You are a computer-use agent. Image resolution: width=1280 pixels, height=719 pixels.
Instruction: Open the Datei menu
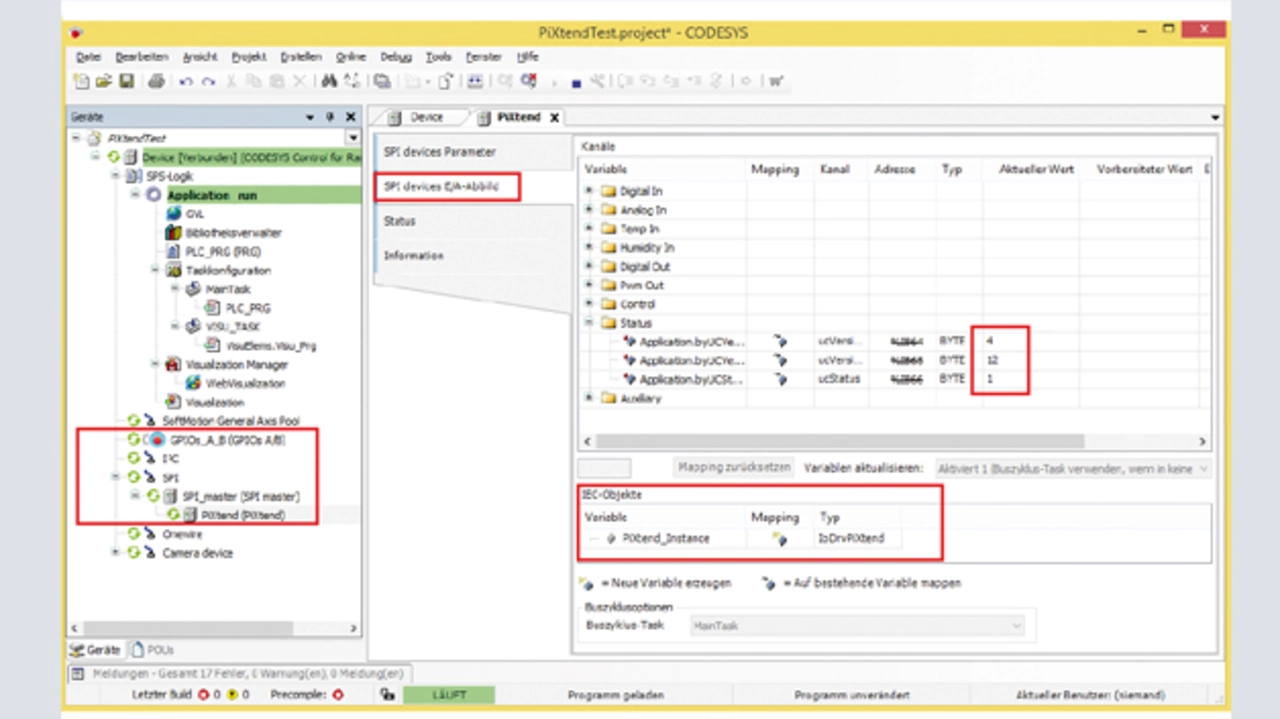[x=88, y=57]
